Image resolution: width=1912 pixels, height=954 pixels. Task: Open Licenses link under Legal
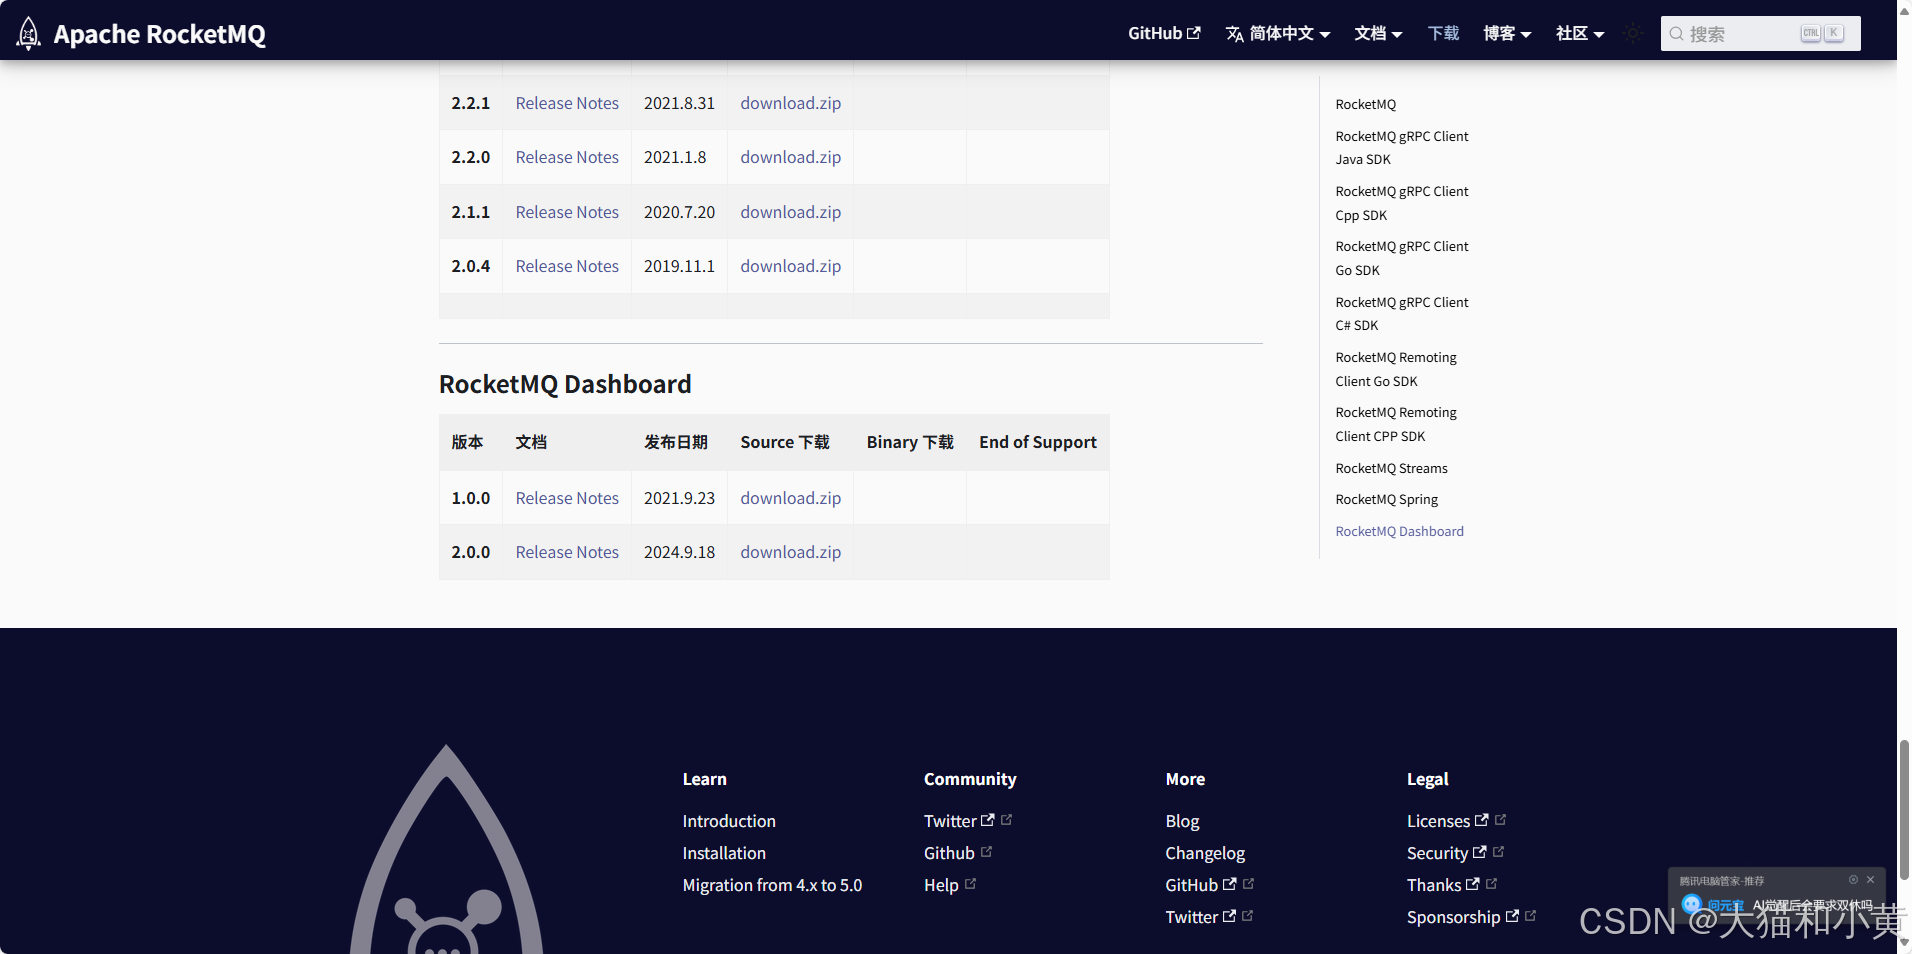coord(1447,821)
